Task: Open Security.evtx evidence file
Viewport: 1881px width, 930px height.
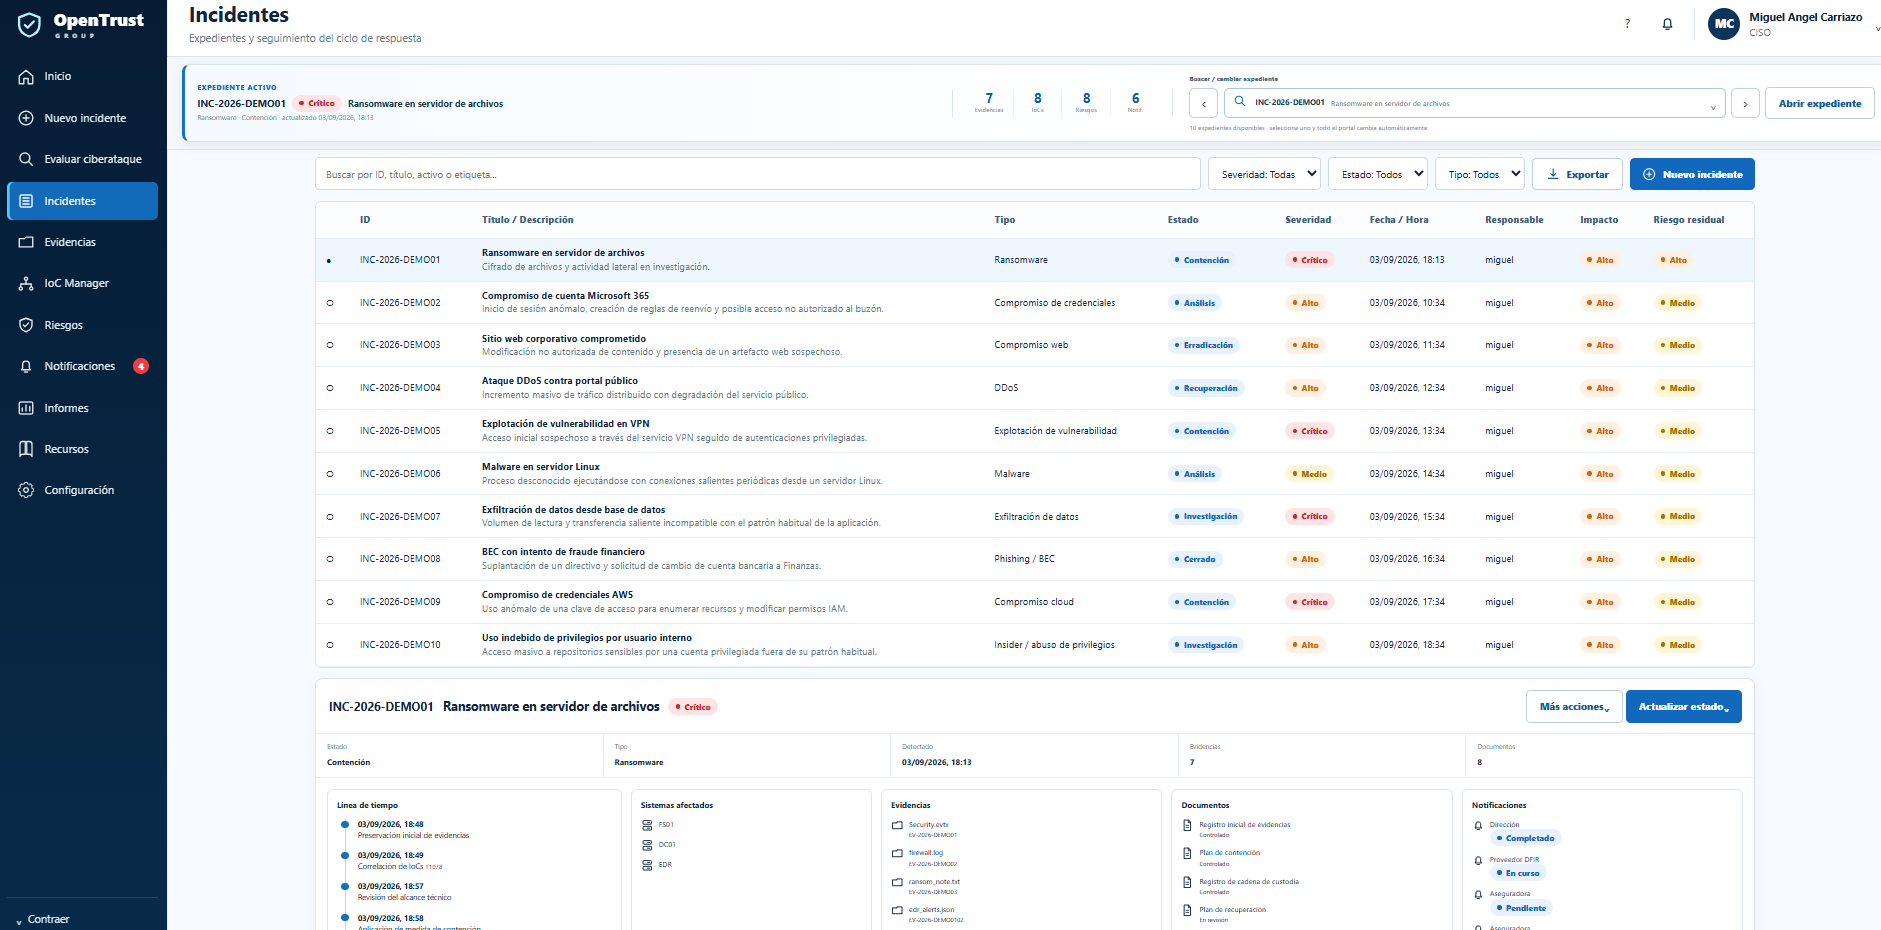Action: coord(928,825)
